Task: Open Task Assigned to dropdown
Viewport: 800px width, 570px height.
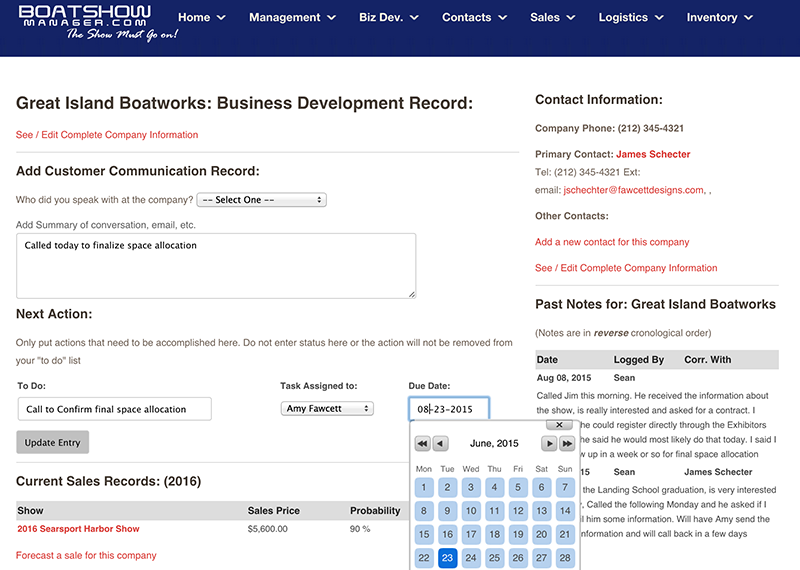Action: point(327,408)
